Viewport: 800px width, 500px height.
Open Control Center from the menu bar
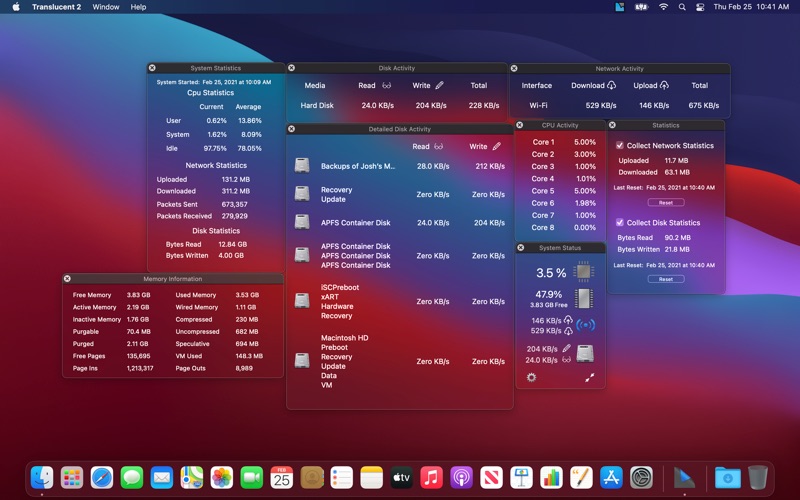tap(700, 7)
